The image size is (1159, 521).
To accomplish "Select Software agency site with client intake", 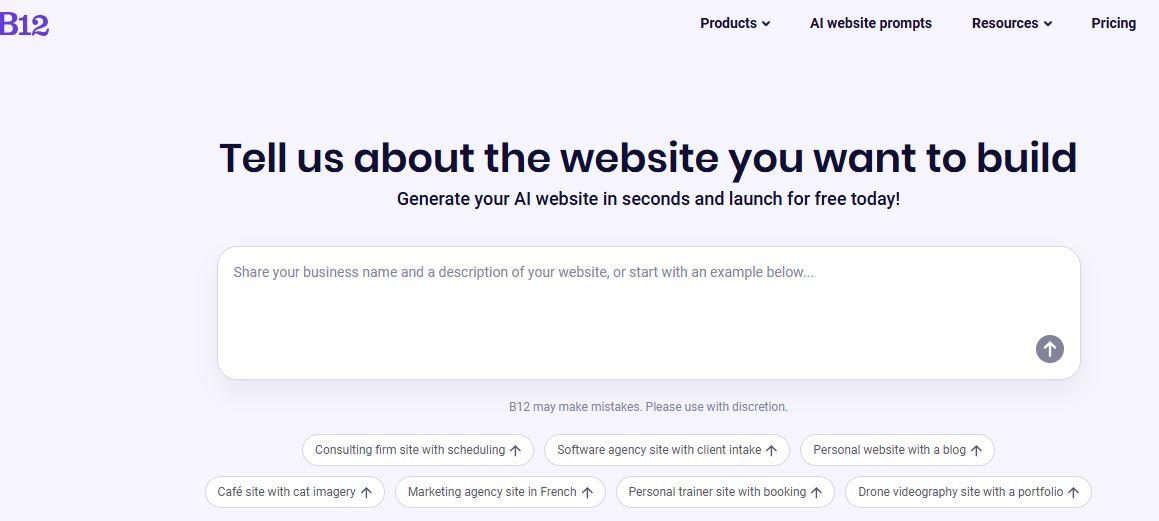I will pos(659,450).
